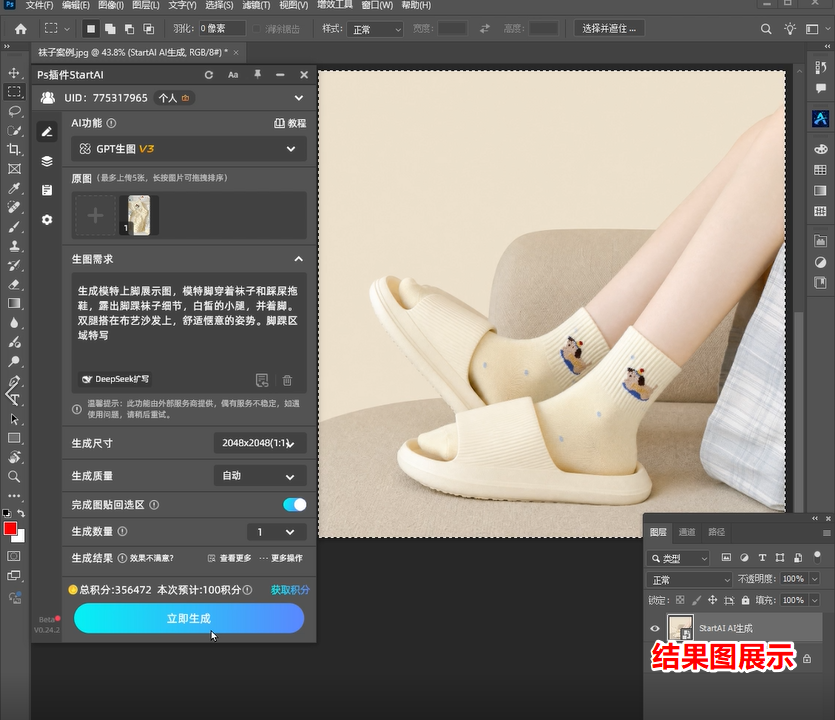Open the 生成质量 自动 dropdown
The height and width of the screenshot is (720, 835).
click(260, 476)
